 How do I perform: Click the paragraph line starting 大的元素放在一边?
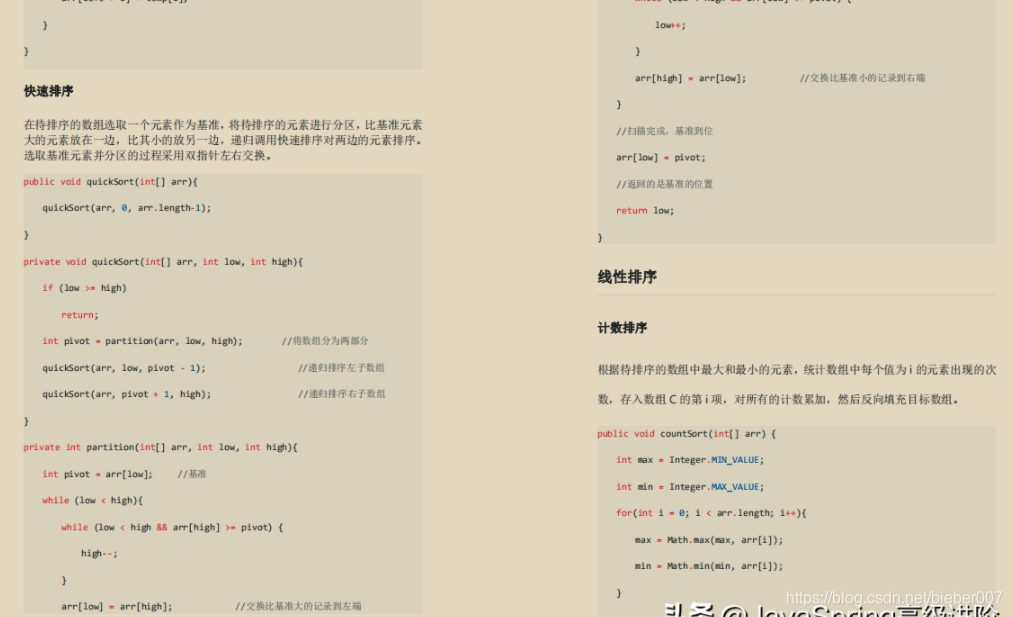click(x=223, y=140)
